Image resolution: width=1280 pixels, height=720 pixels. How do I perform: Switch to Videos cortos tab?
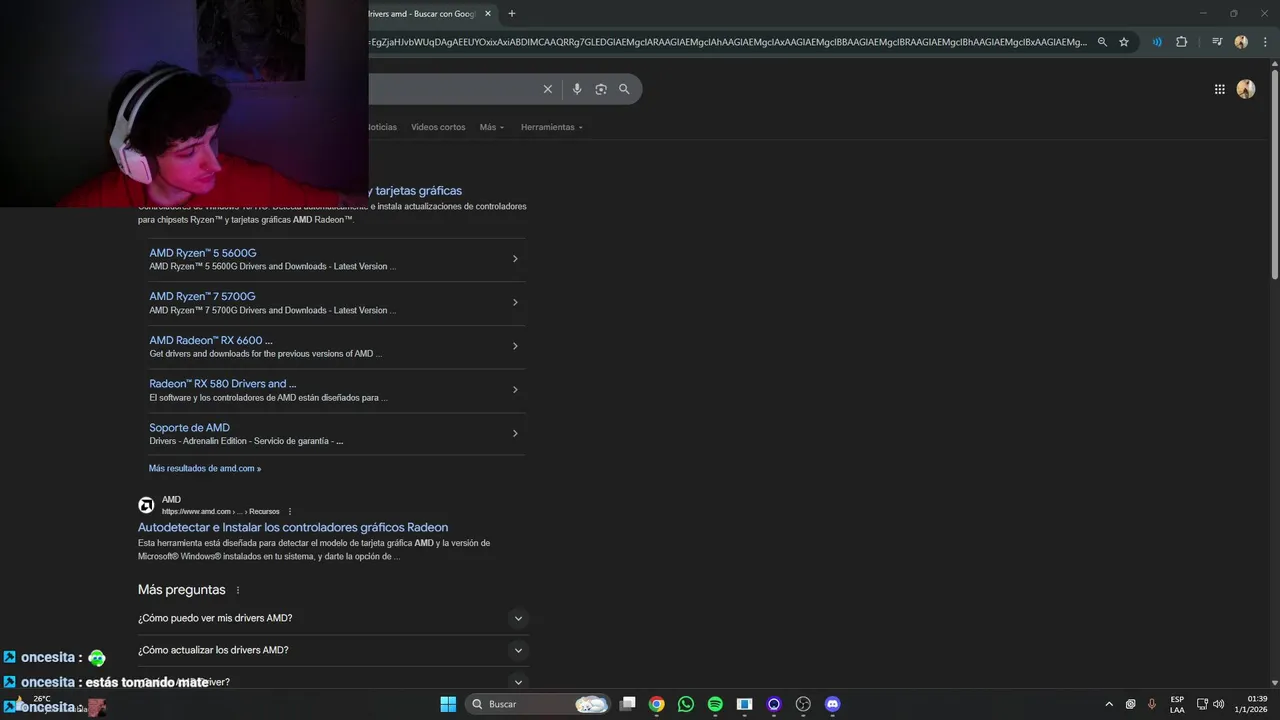(438, 127)
